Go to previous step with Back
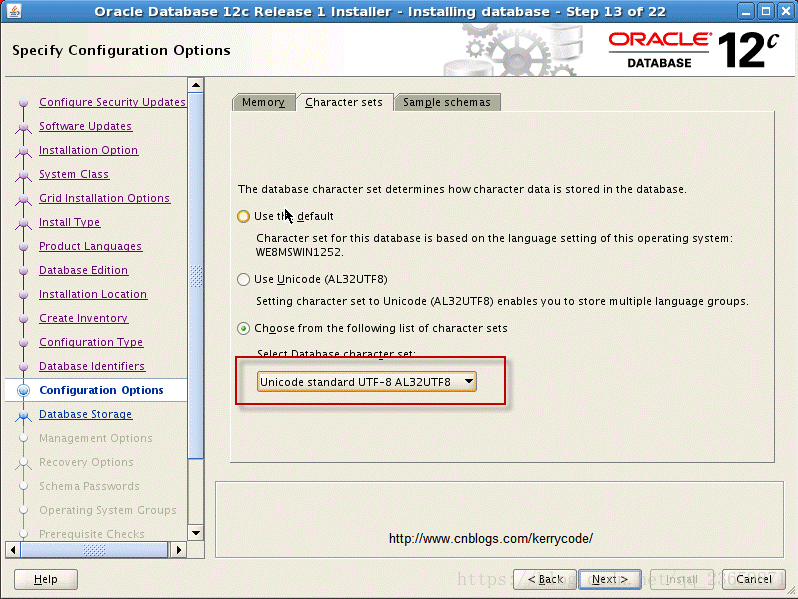Viewport: 798px width, 599px height. [545, 579]
